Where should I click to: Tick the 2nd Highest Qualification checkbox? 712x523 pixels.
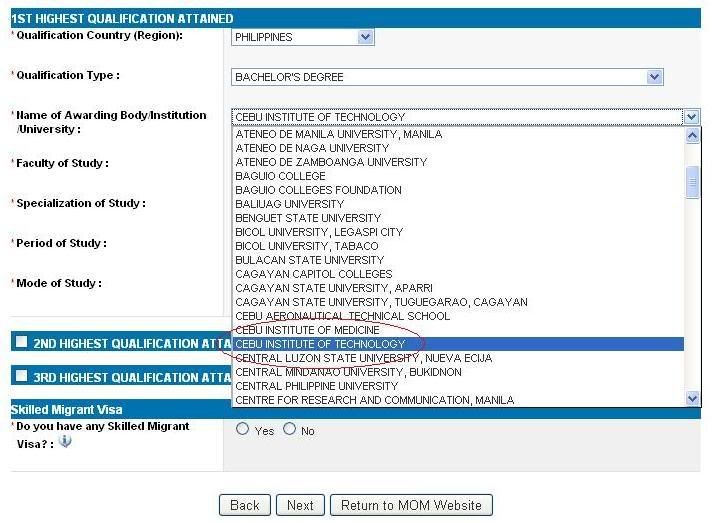(21, 341)
